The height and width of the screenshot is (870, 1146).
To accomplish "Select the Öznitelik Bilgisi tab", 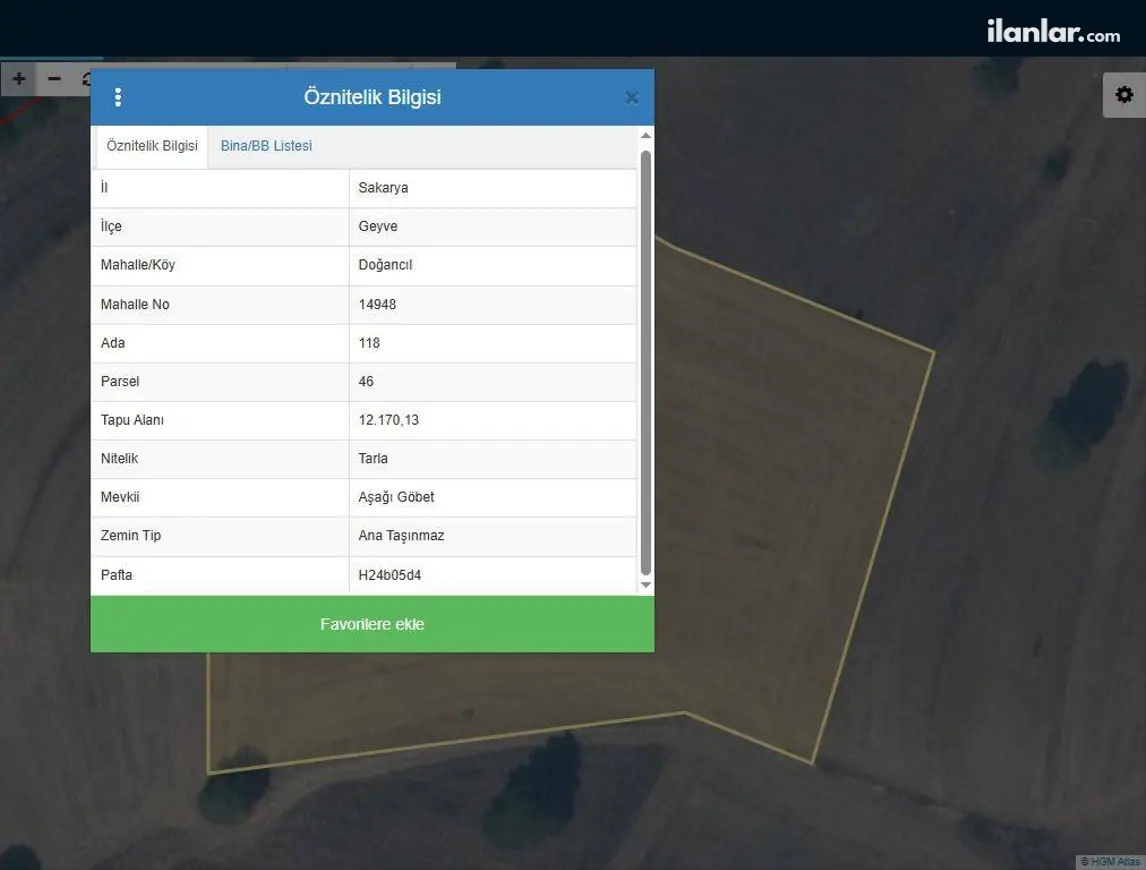I will click(152, 145).
